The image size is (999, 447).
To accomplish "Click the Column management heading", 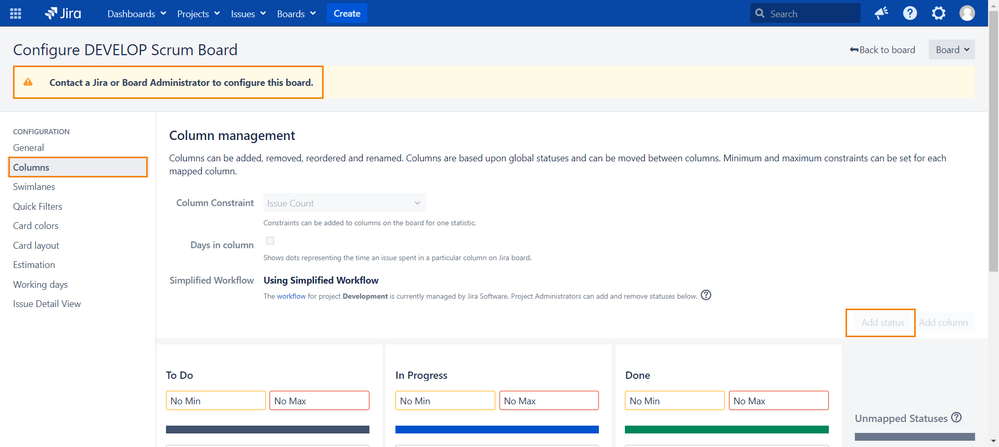I will point(232,136).
